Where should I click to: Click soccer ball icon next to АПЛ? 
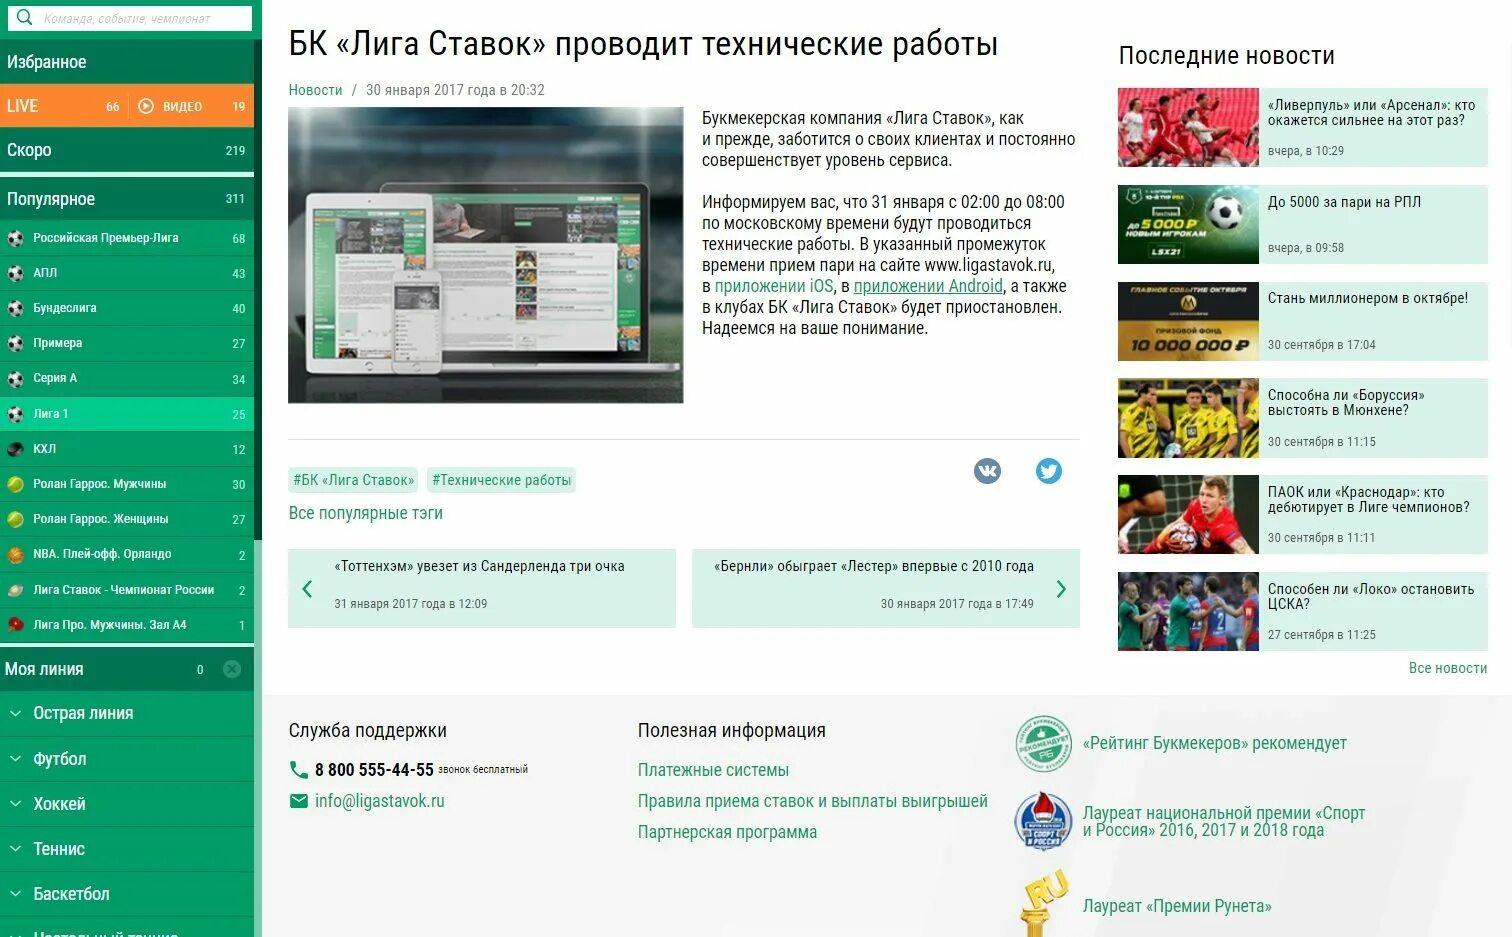[15, 273]
